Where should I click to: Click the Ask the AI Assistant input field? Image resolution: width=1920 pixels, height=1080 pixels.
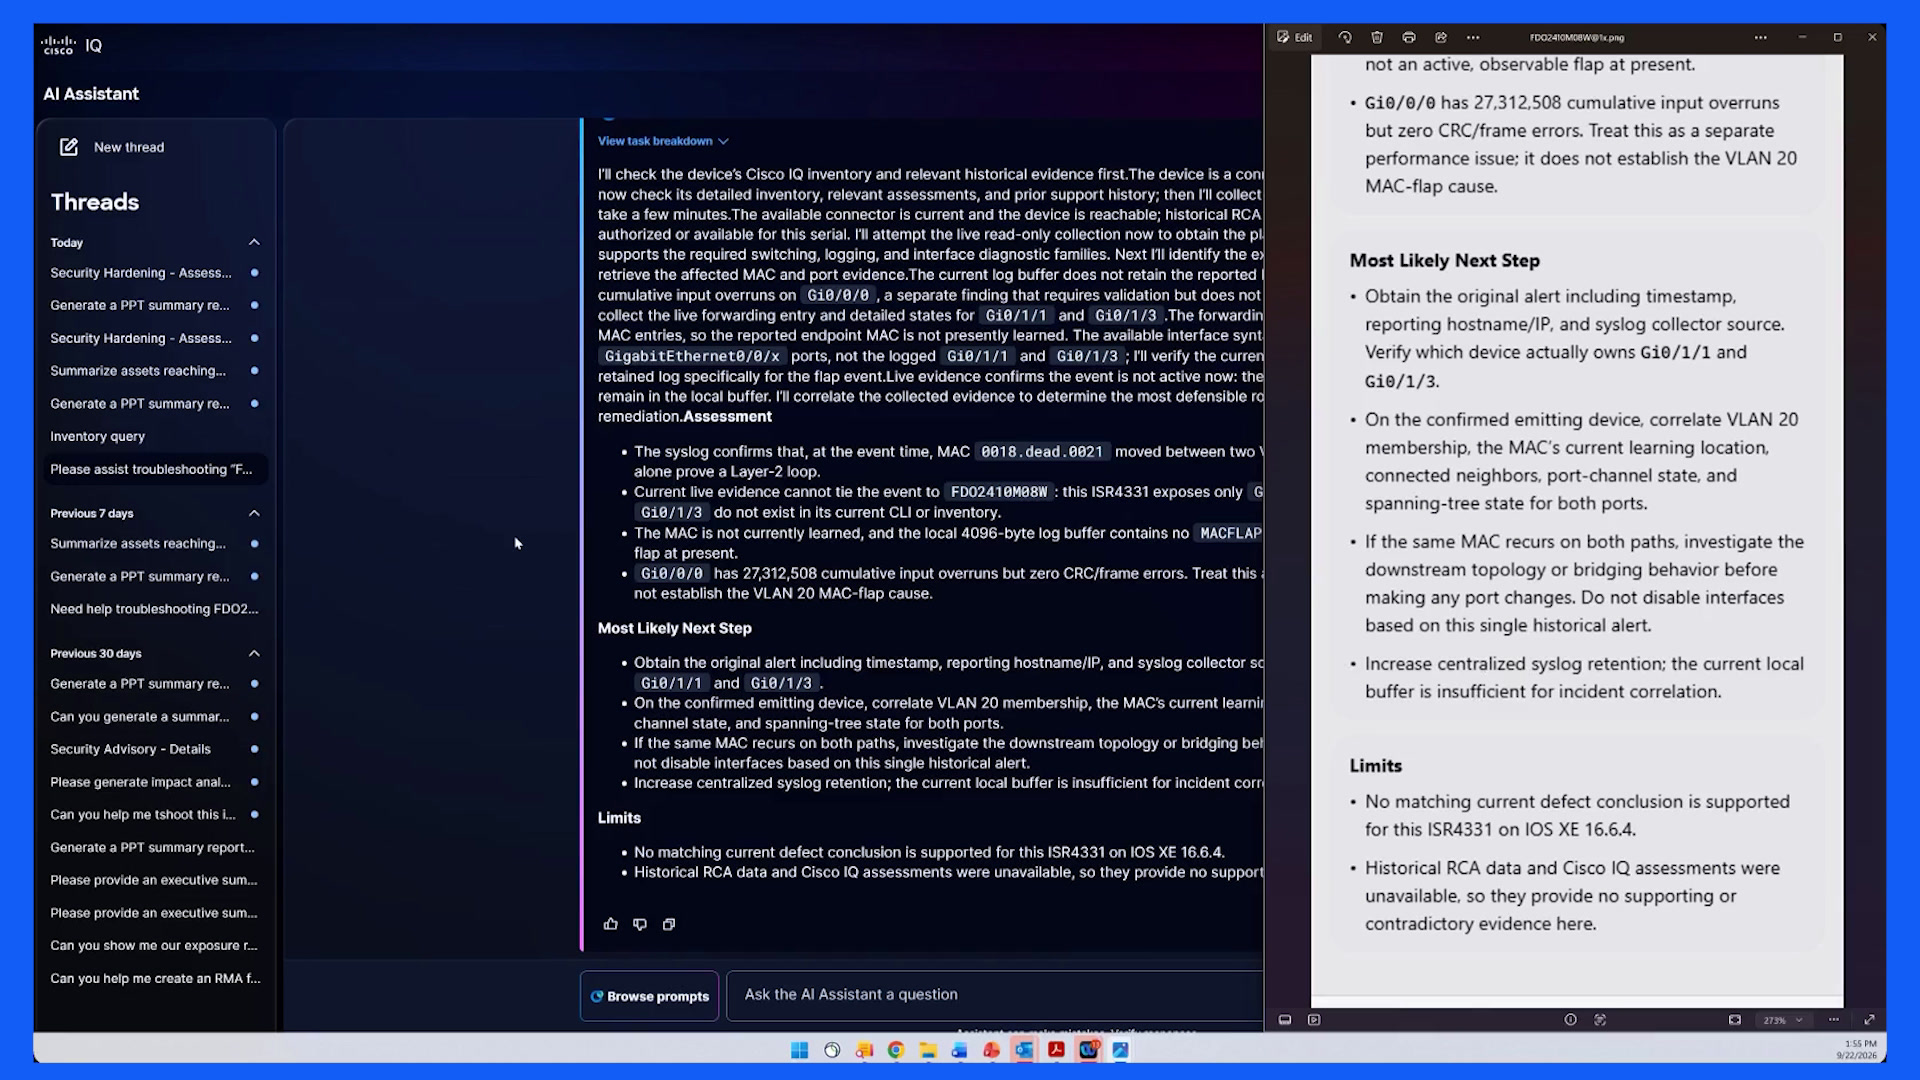995,995
